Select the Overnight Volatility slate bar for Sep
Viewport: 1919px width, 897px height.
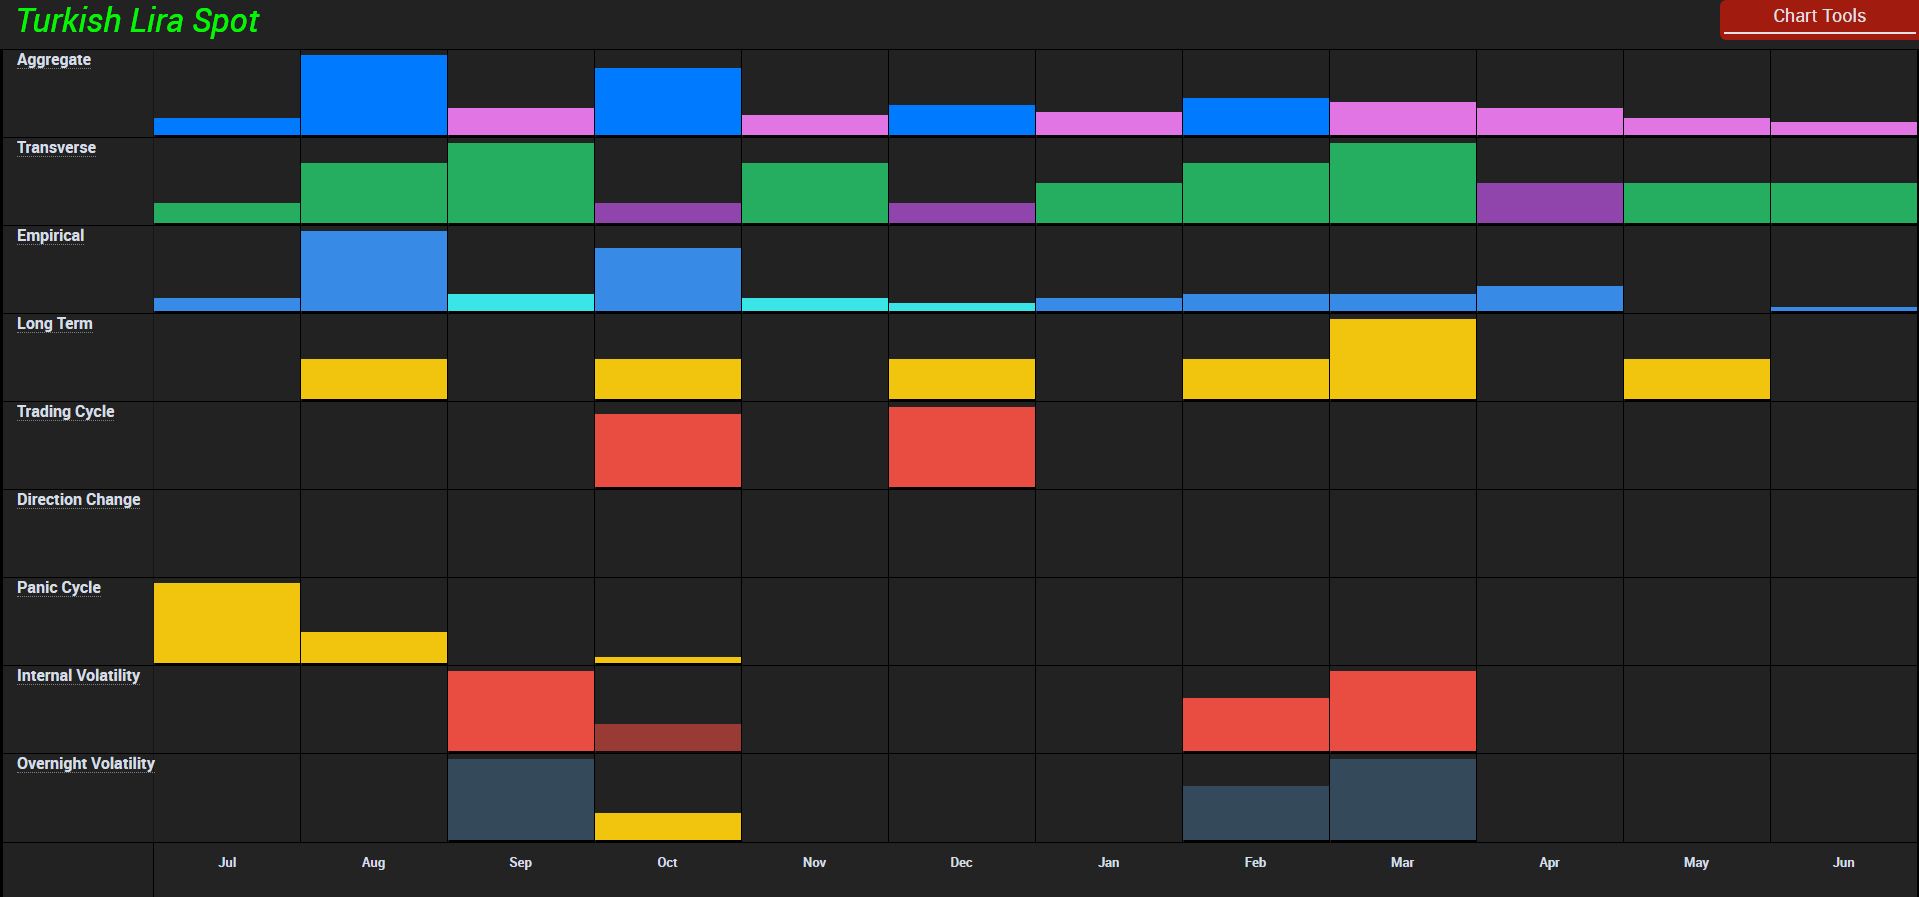pyautogui.click(x=521, y=799)
